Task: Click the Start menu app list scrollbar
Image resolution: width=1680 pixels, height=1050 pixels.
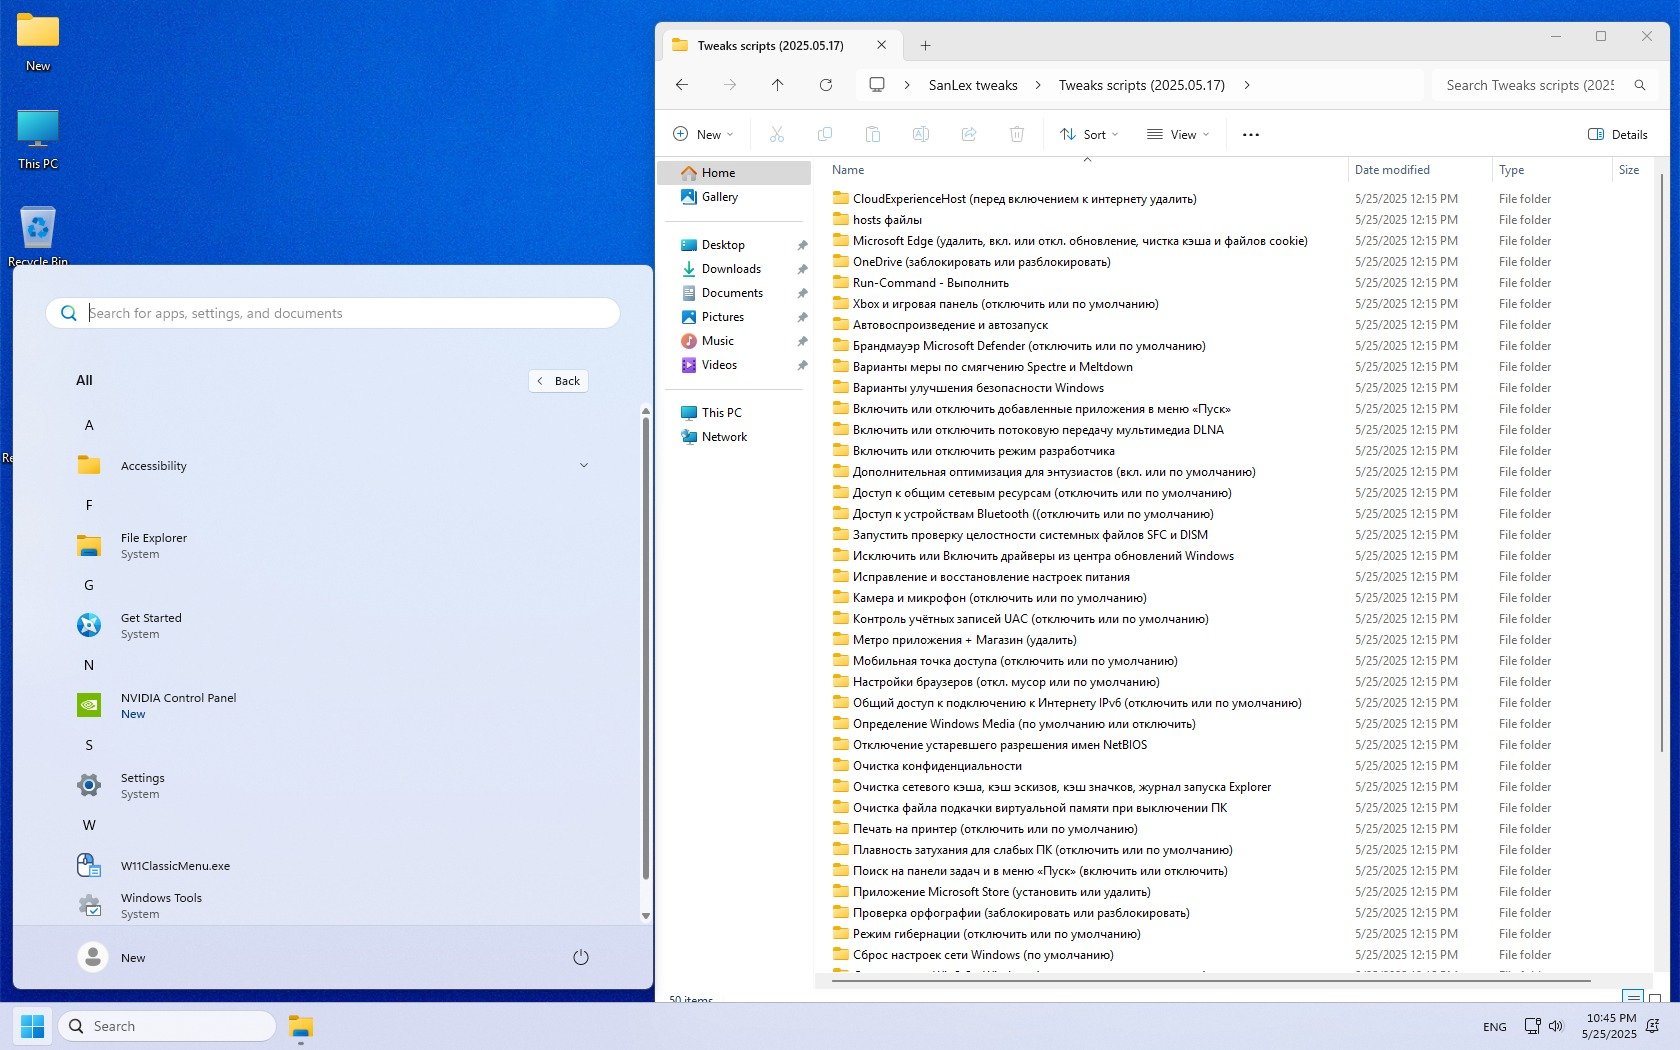Action: click(x=645, y=650)
